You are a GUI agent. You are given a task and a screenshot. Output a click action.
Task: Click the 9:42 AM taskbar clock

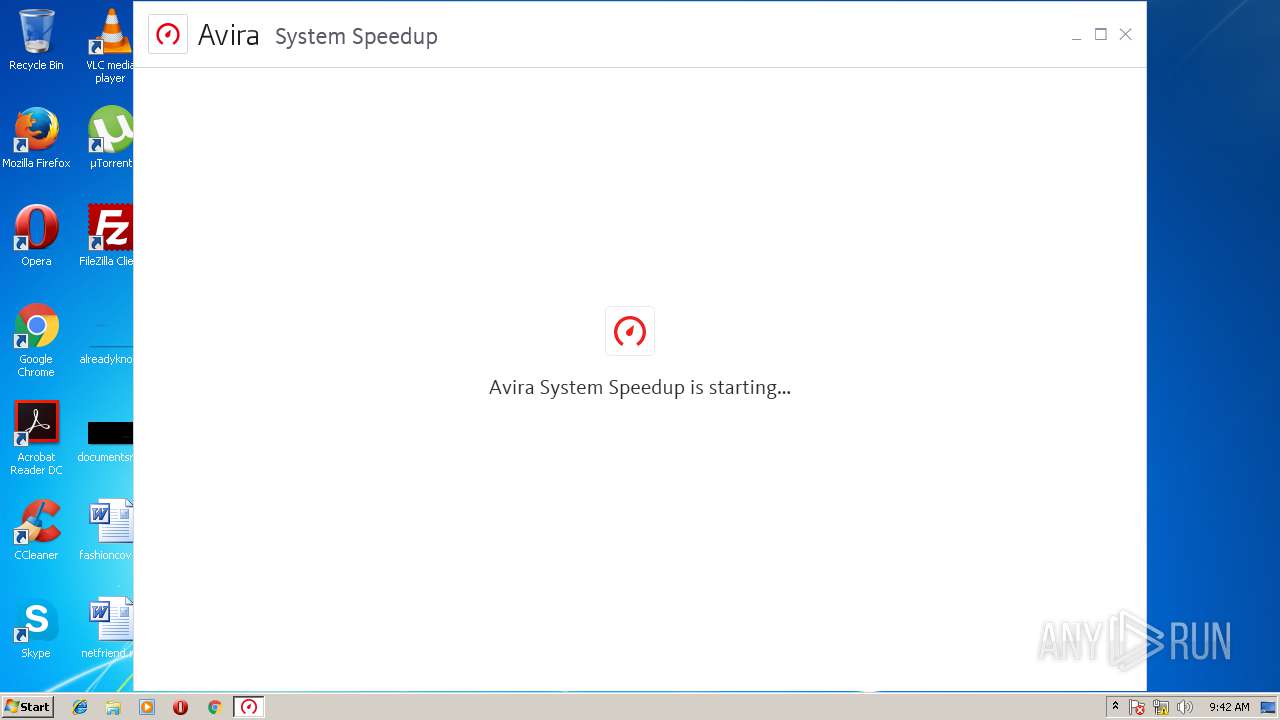click(x=1229, y=707)
